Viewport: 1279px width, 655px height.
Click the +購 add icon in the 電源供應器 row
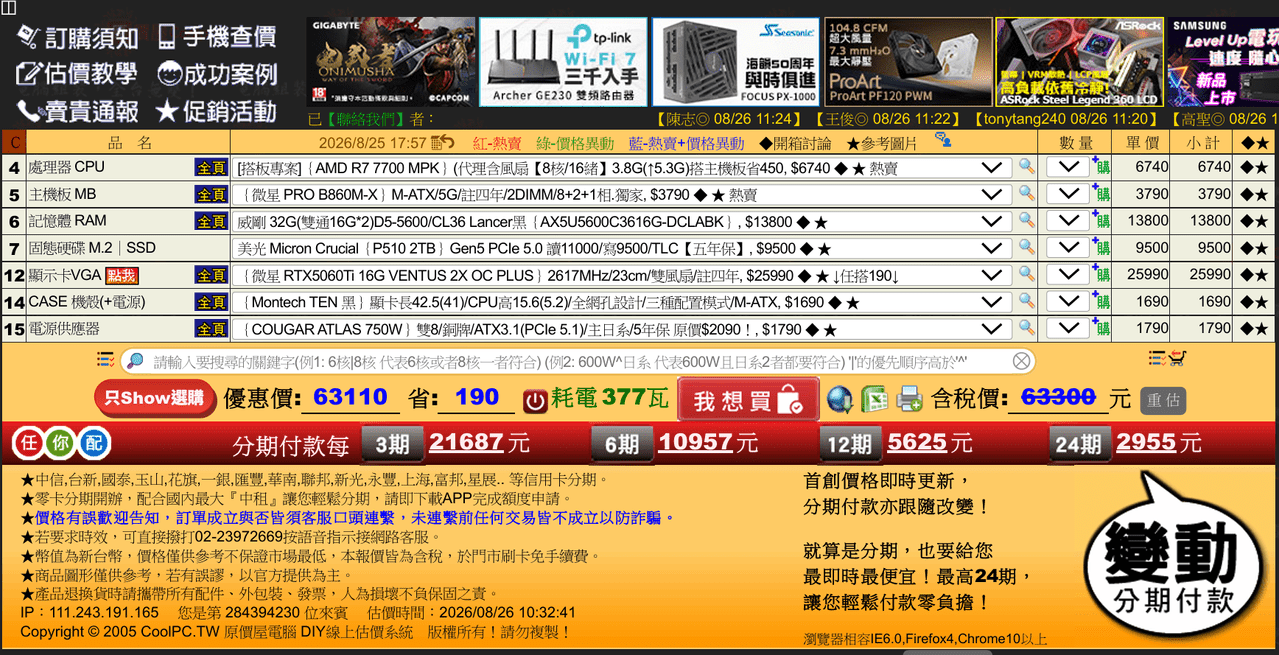coord(1101,328)
